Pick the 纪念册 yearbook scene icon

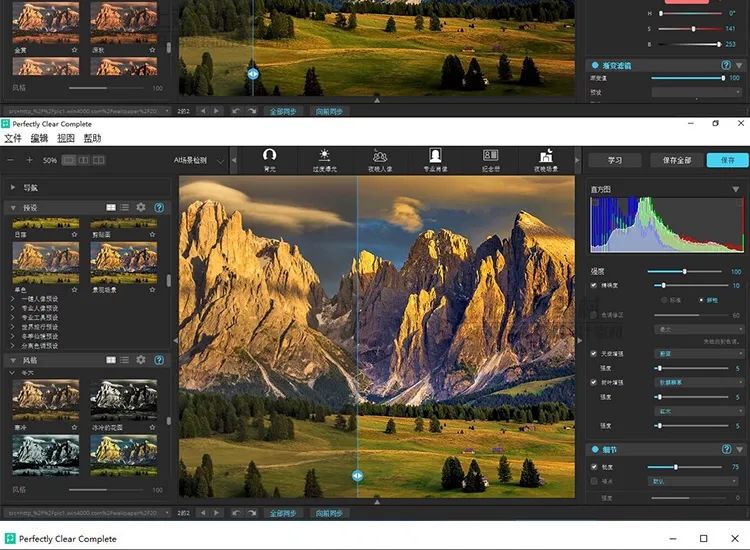490,155
